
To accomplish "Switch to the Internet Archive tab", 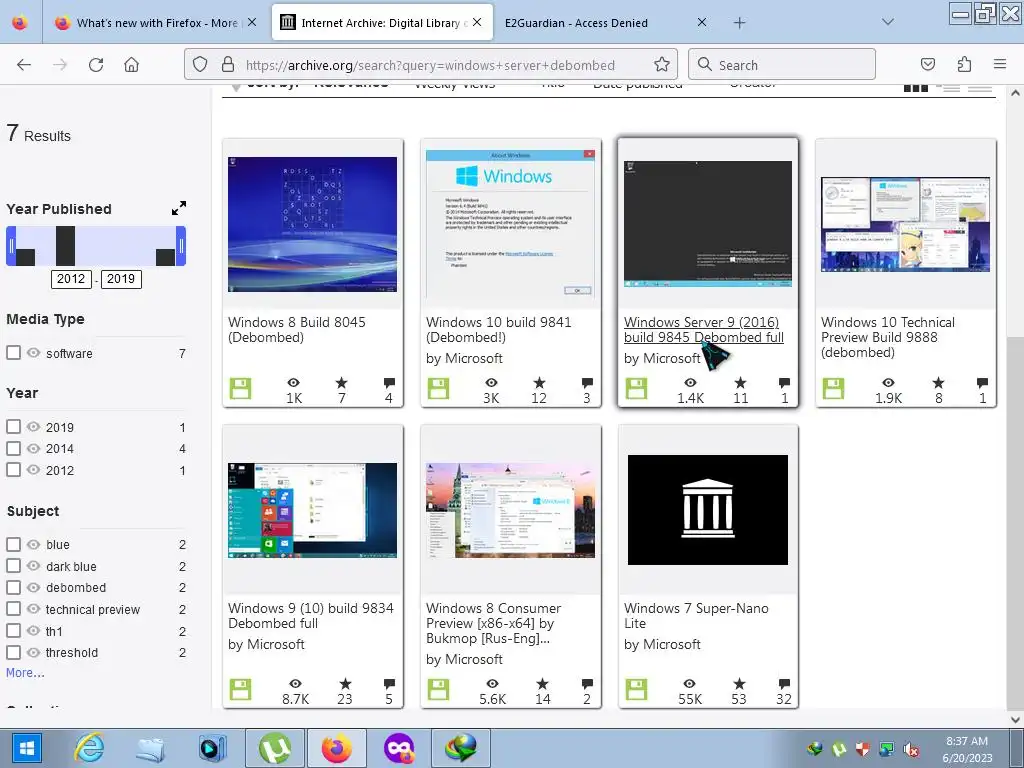I will coord(382,23).
